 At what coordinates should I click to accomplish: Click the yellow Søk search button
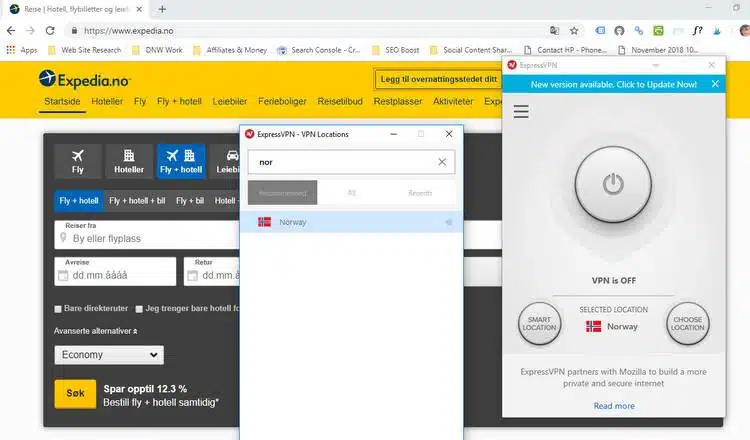75,394
